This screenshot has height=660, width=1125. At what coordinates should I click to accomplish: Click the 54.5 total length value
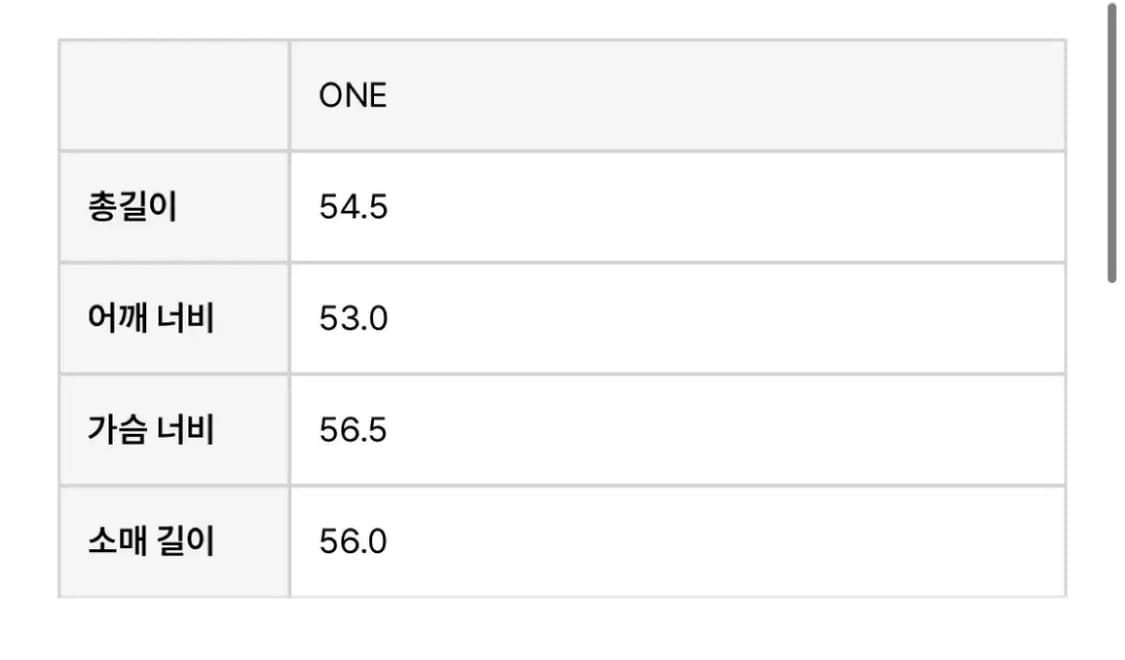click(x=353, y=207)
